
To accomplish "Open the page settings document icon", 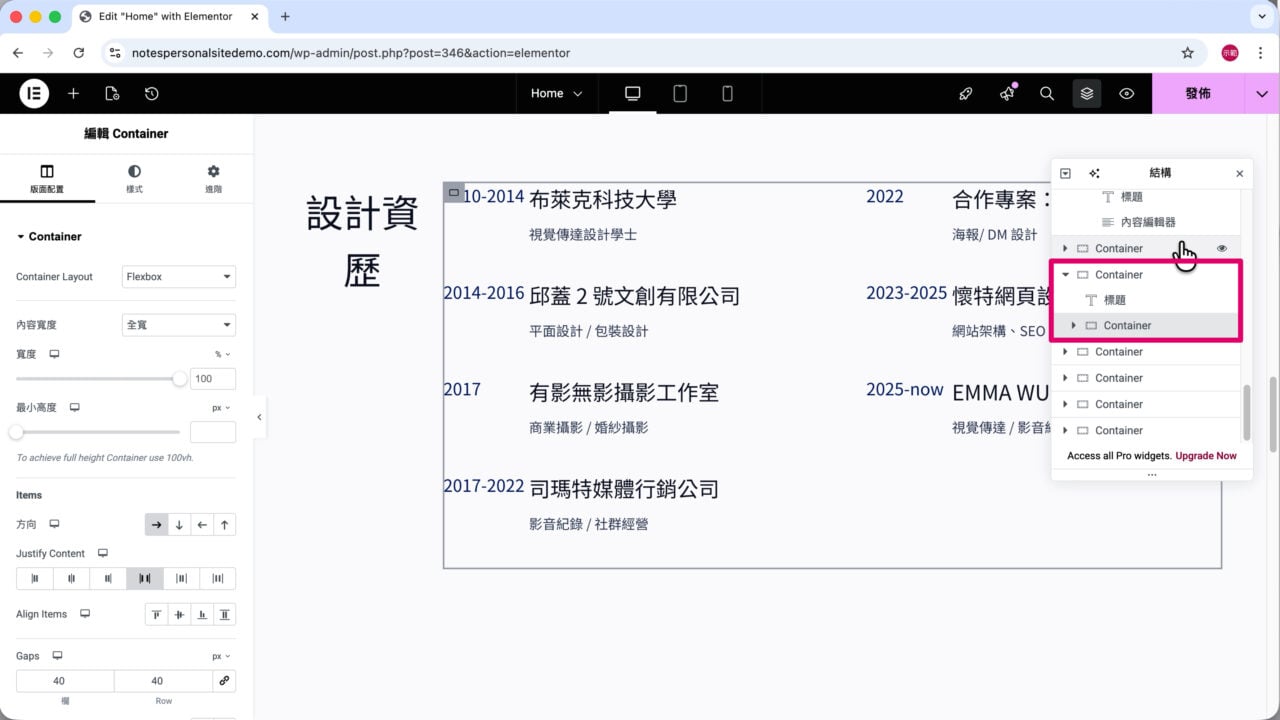I will (112, 93).
